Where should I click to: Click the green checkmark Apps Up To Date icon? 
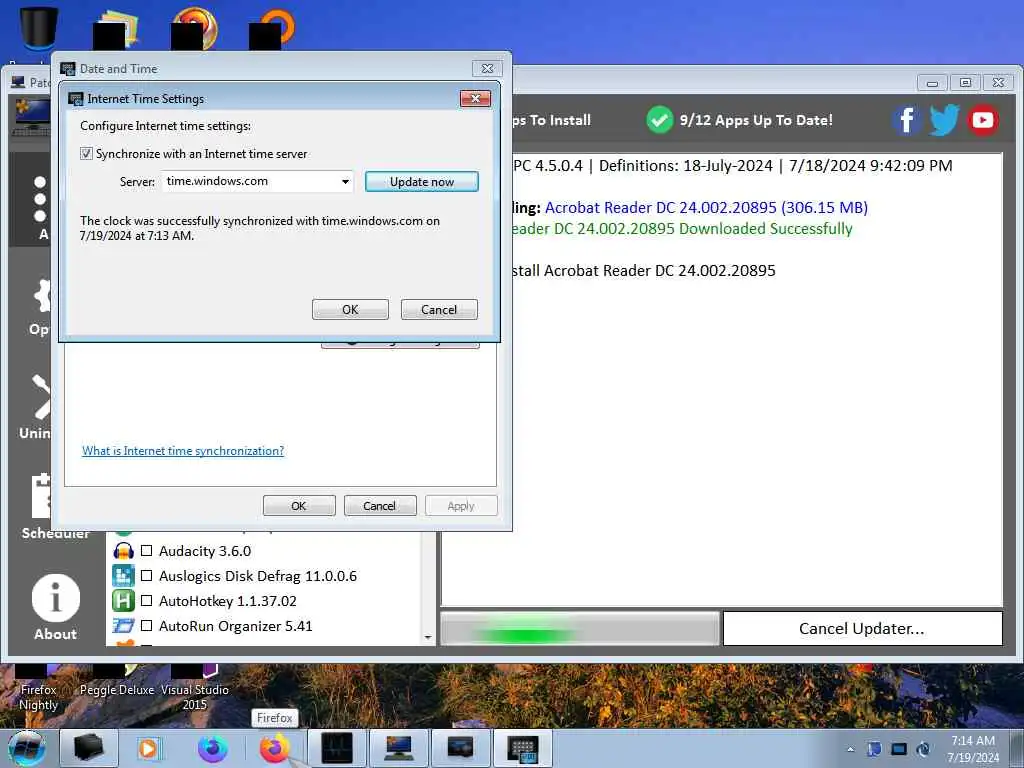tap(660, 120)
